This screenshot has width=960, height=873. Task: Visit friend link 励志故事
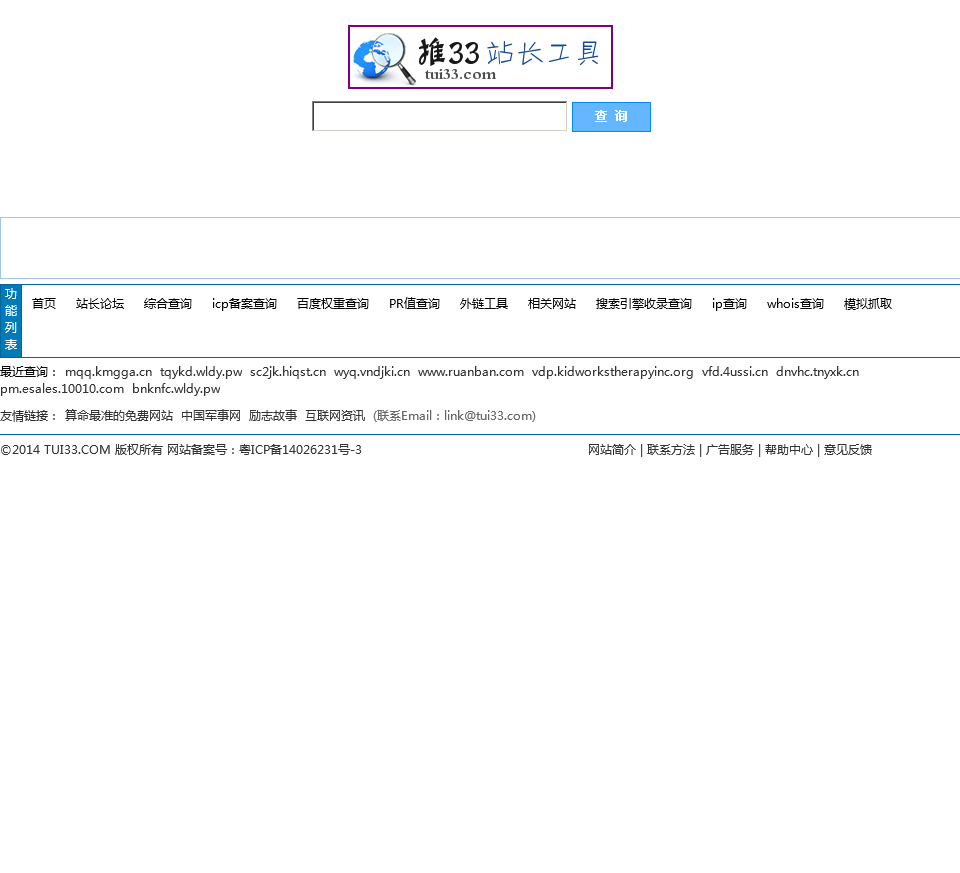point(272,416)
